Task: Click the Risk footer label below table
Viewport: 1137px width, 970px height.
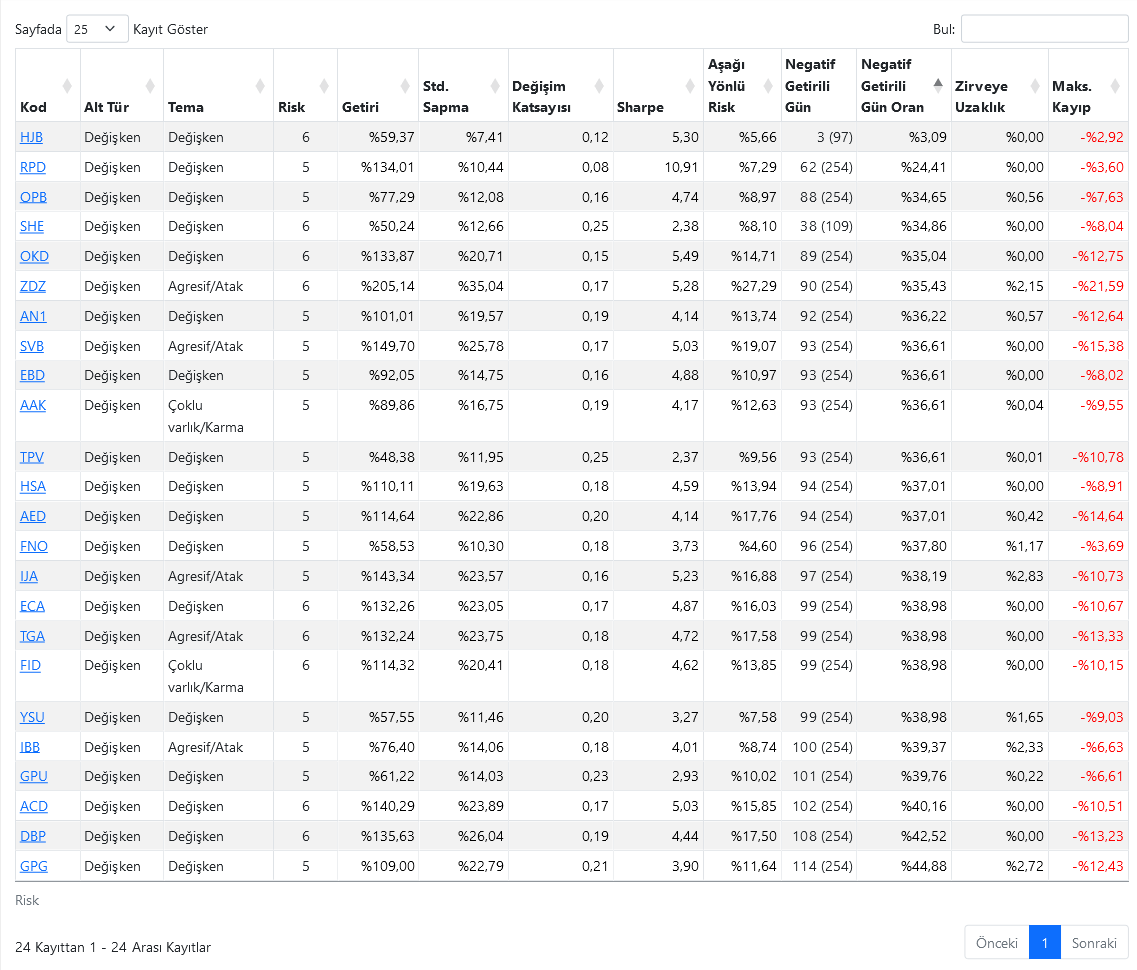Action: click(27, 900)
